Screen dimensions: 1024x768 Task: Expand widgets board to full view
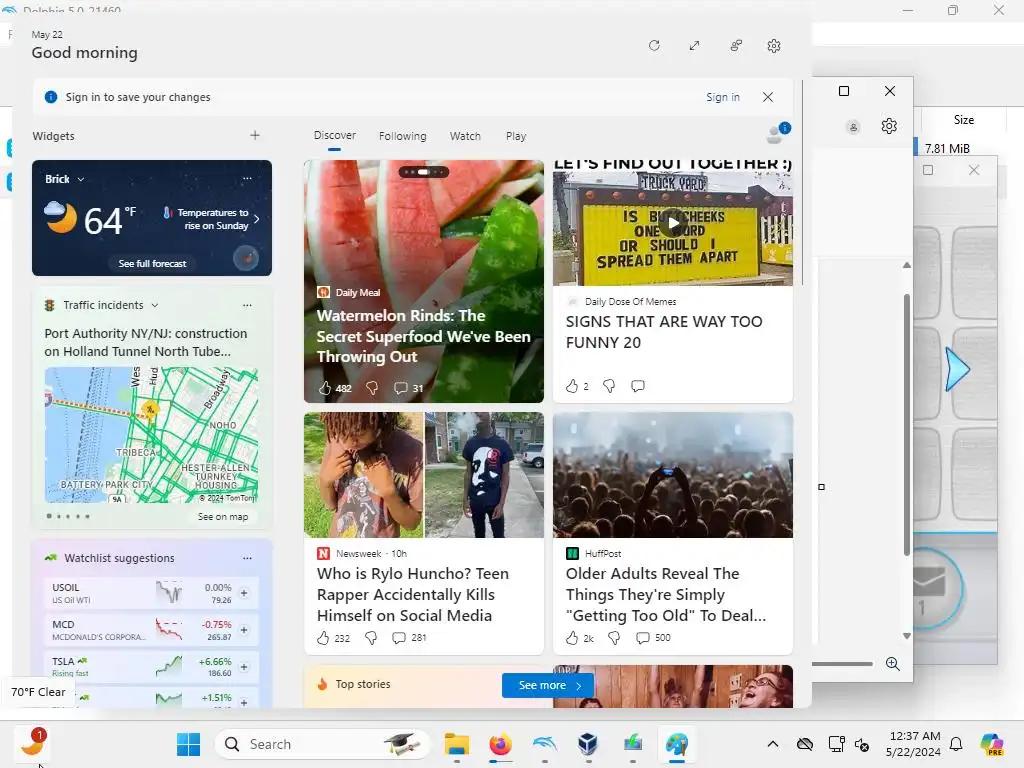coord(694,46)
